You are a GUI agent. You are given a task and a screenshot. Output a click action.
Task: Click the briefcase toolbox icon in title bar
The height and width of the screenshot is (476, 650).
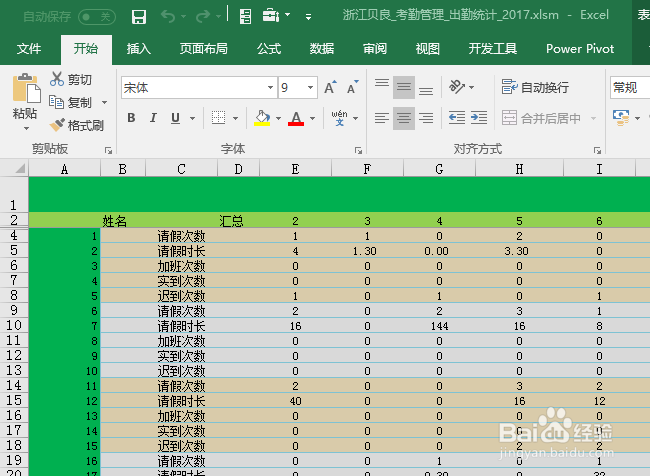271,16
